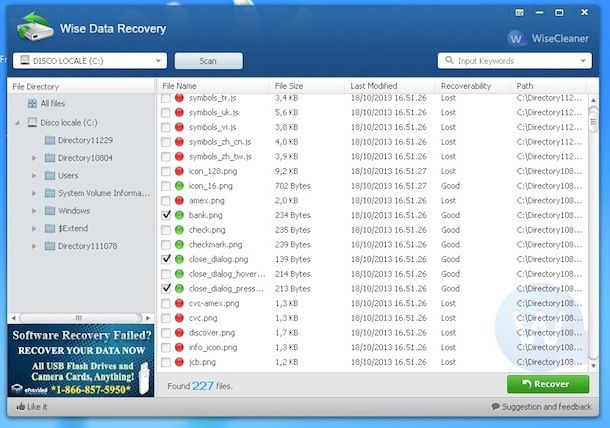Image resolution: width=610 pixels, height=428 pixels.
Task: Uncheck the close_dialog_press checkbox
Action: pyautogui.click(x=166, y=289)
